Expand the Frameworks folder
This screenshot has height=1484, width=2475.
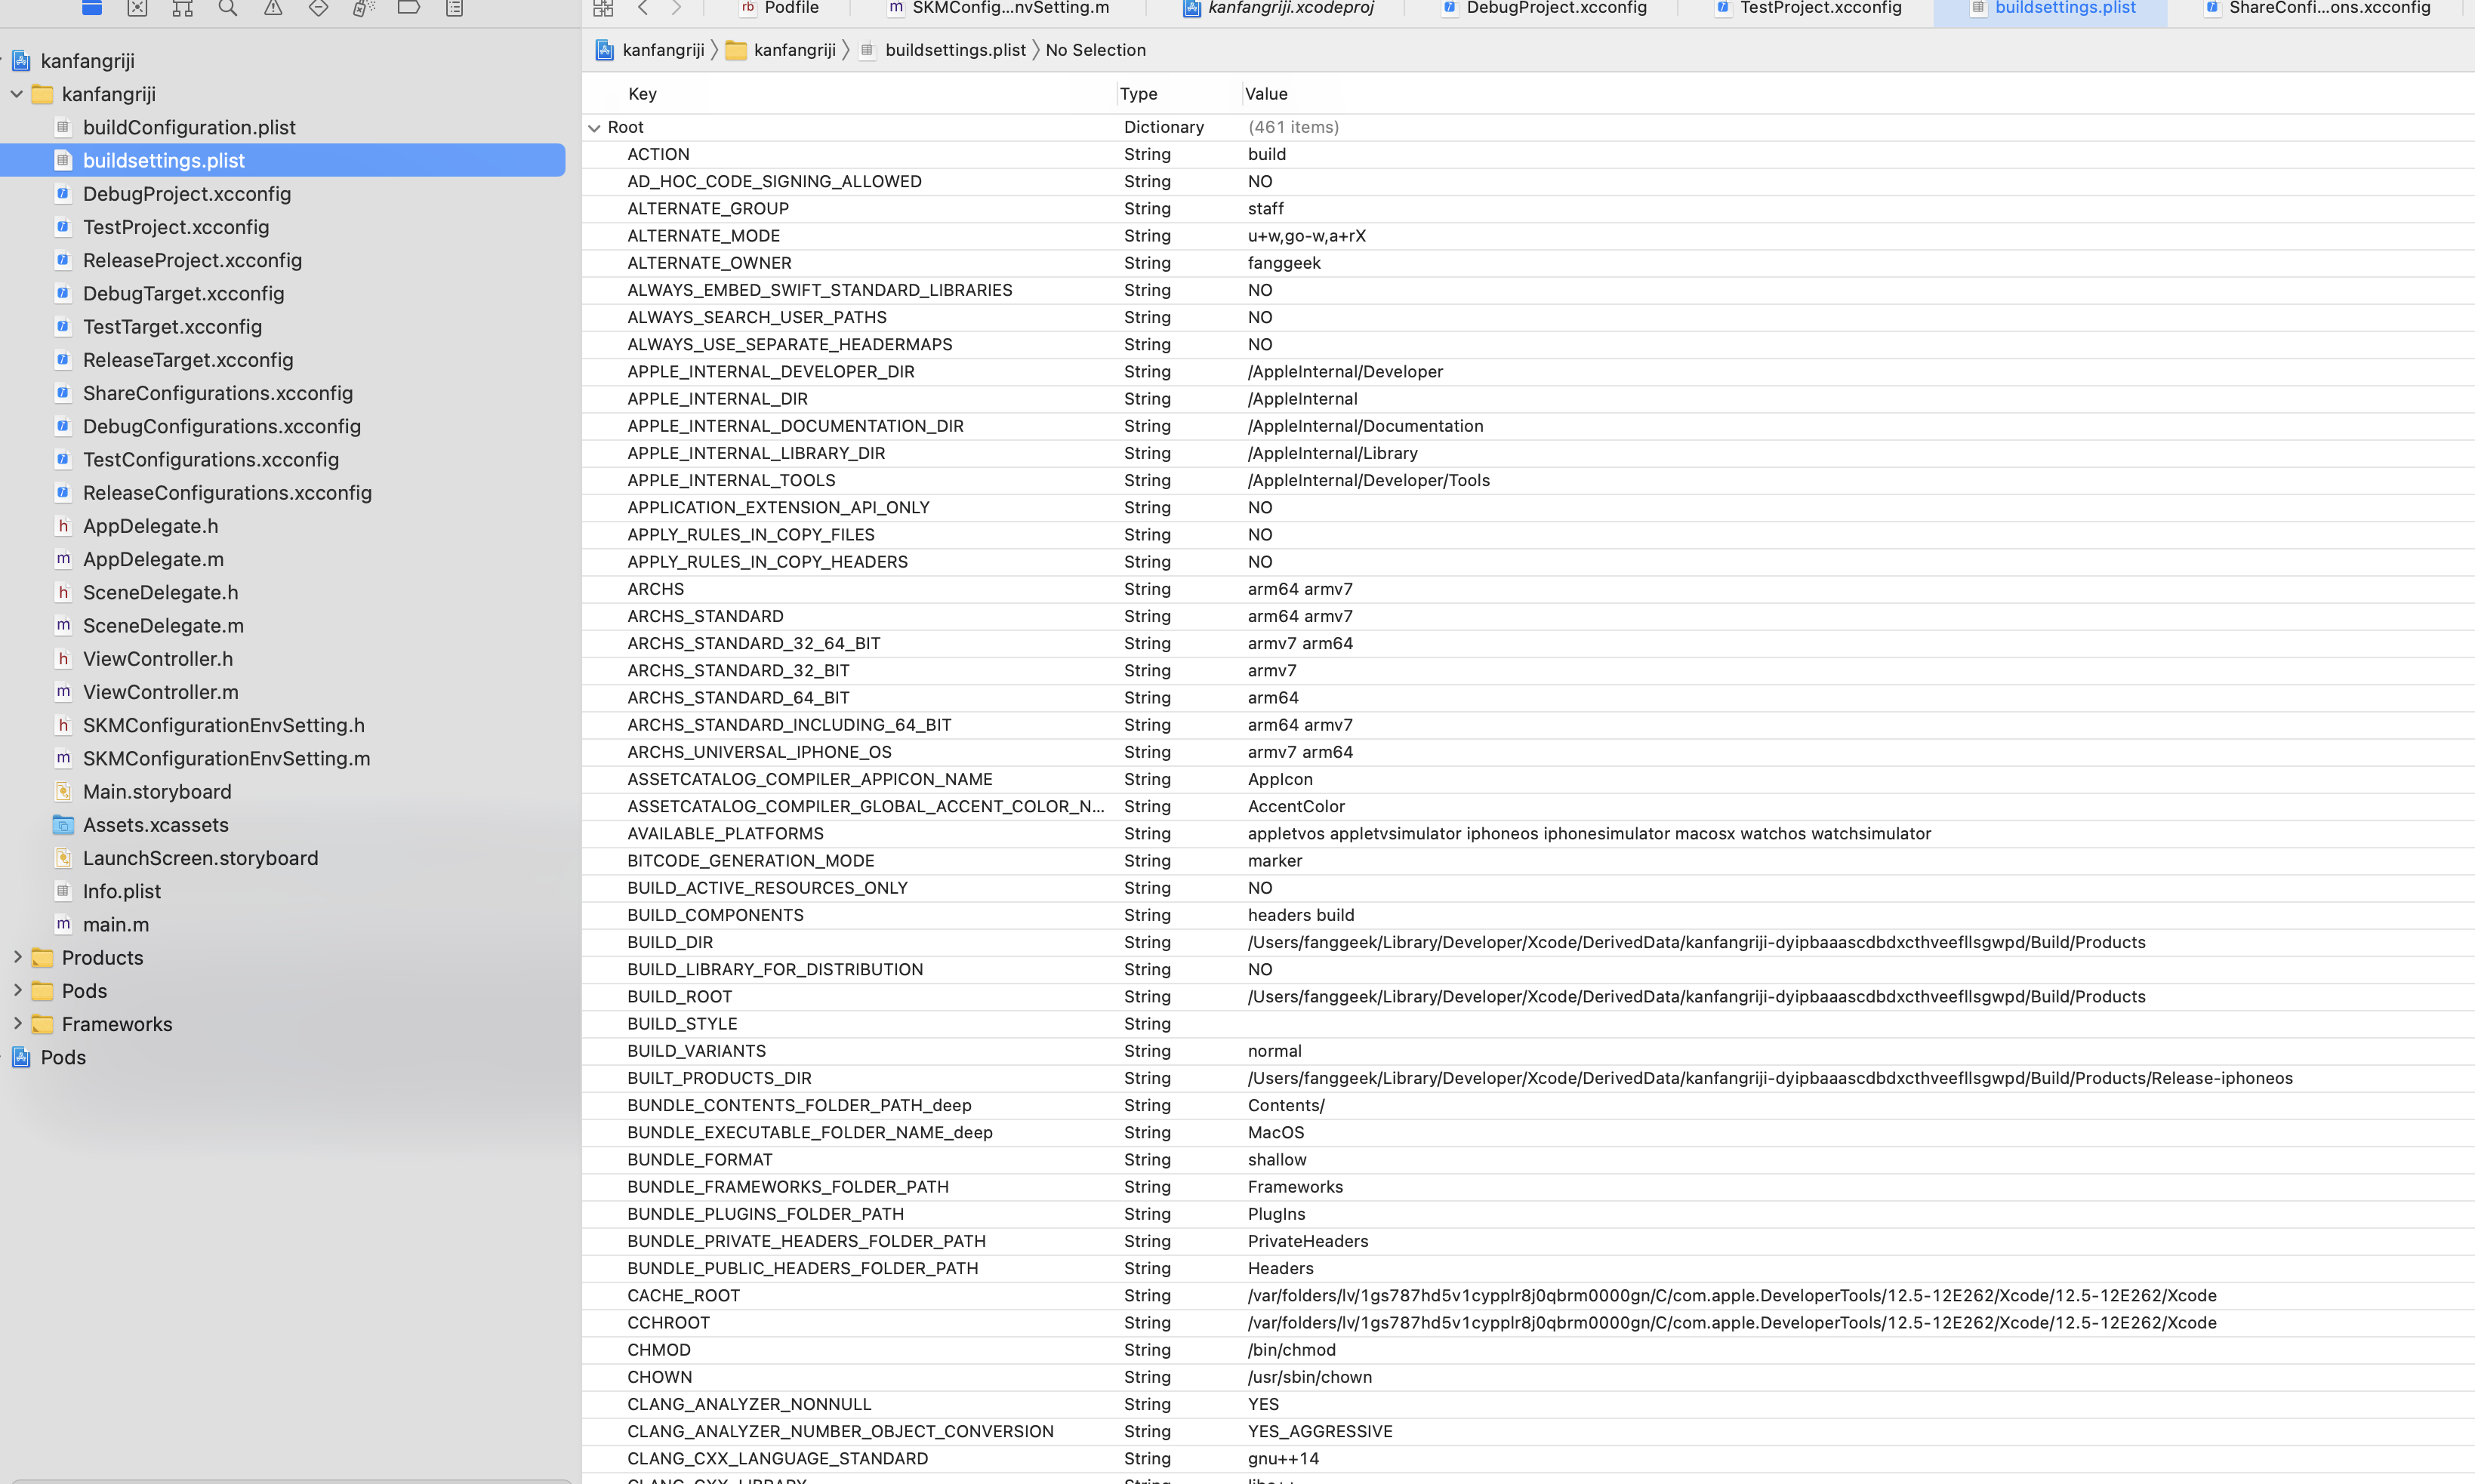(17, 1023)
